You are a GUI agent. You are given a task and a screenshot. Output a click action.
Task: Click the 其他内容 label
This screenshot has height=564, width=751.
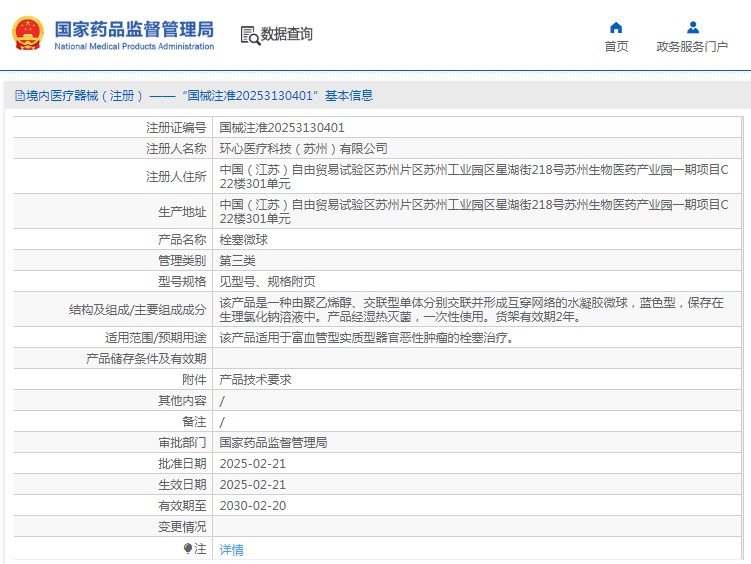pos(182,401)
